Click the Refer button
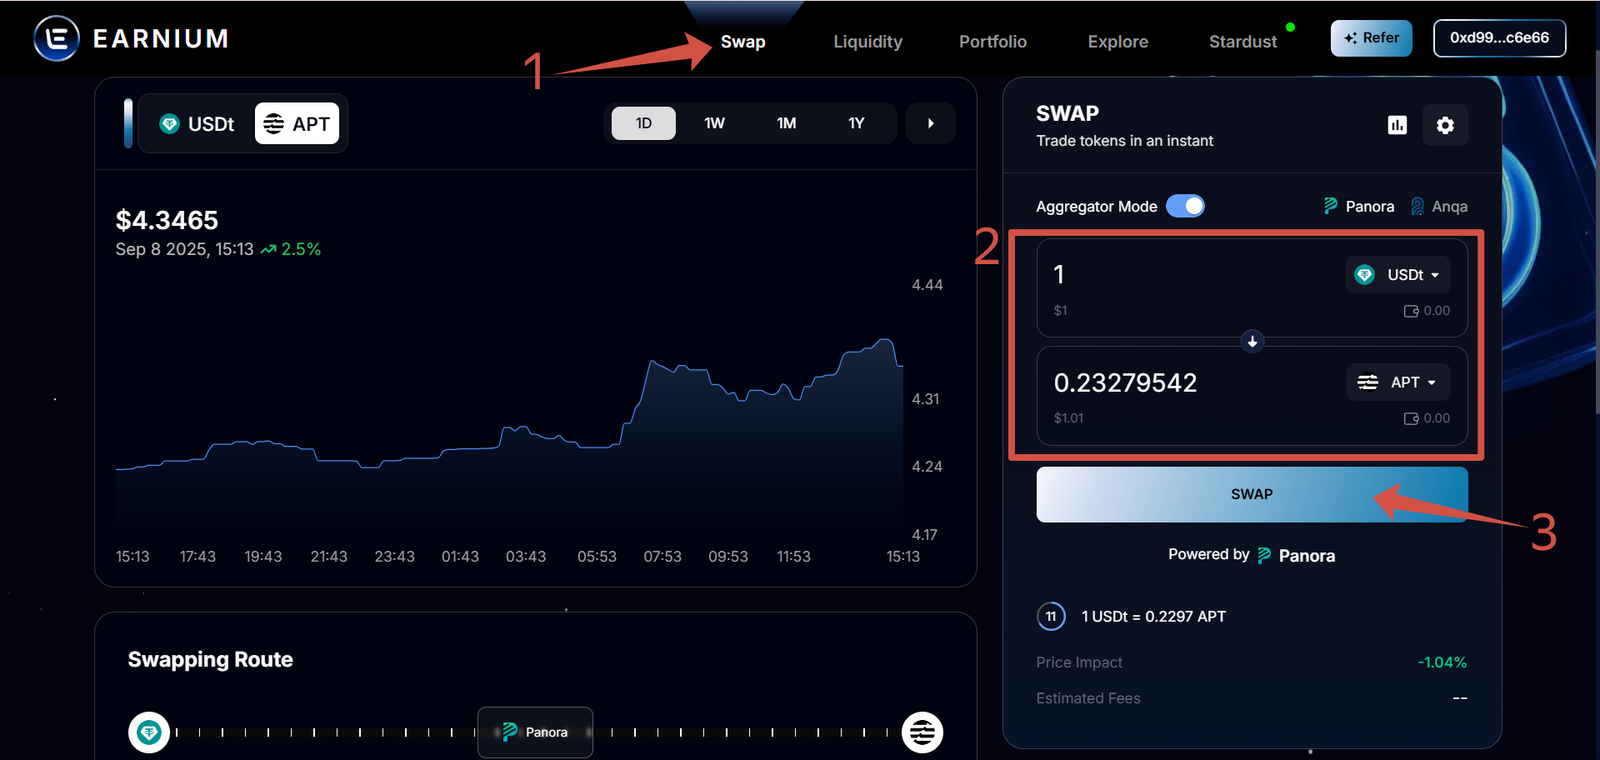The image size is (1600, 760). (1371, 38)
